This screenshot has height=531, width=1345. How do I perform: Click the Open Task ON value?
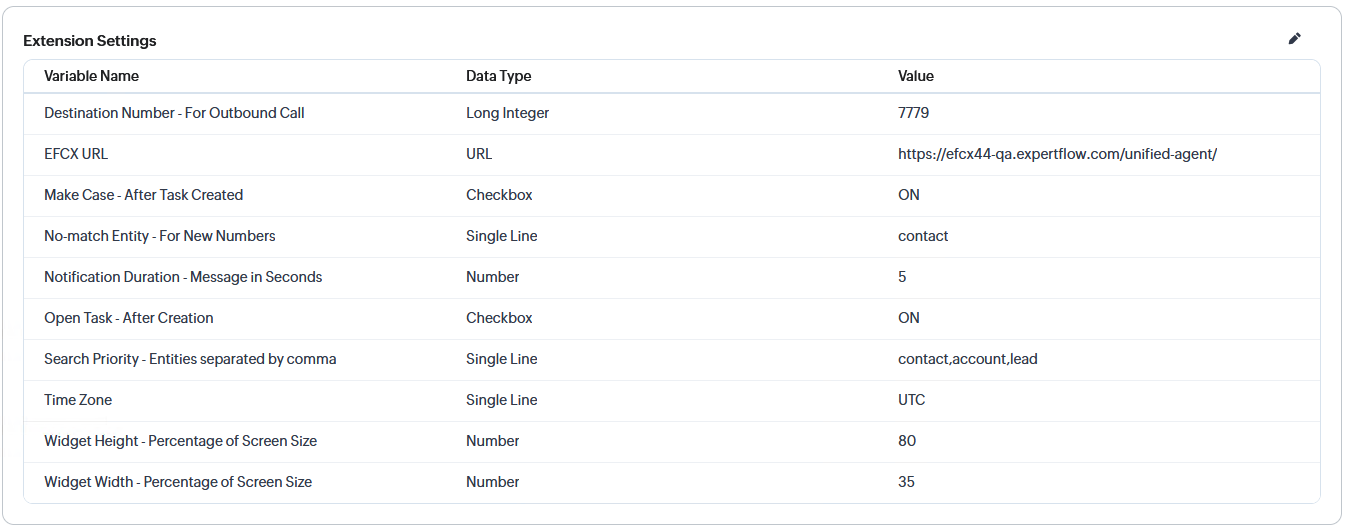(908, 318)
